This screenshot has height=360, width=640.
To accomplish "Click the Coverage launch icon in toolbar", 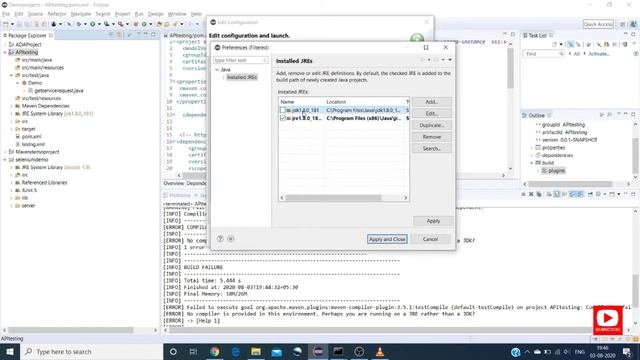I will pos(107,24).
